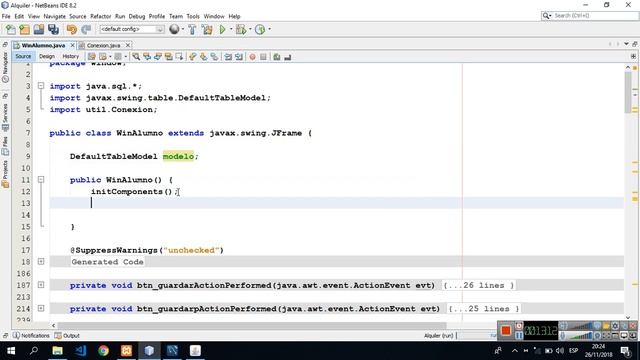Open the Tools menu
Screen dimensions: 640x360
[193, 16]
